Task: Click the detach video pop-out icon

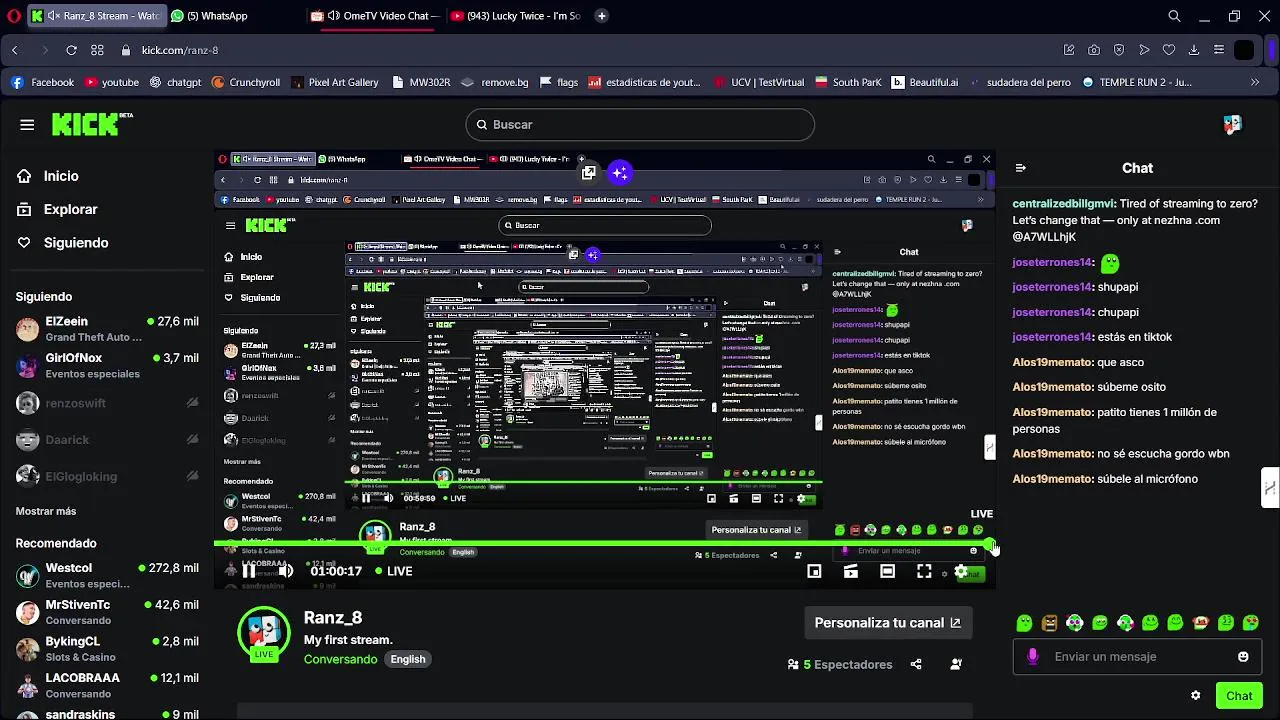Action: (x=588, y=173)
